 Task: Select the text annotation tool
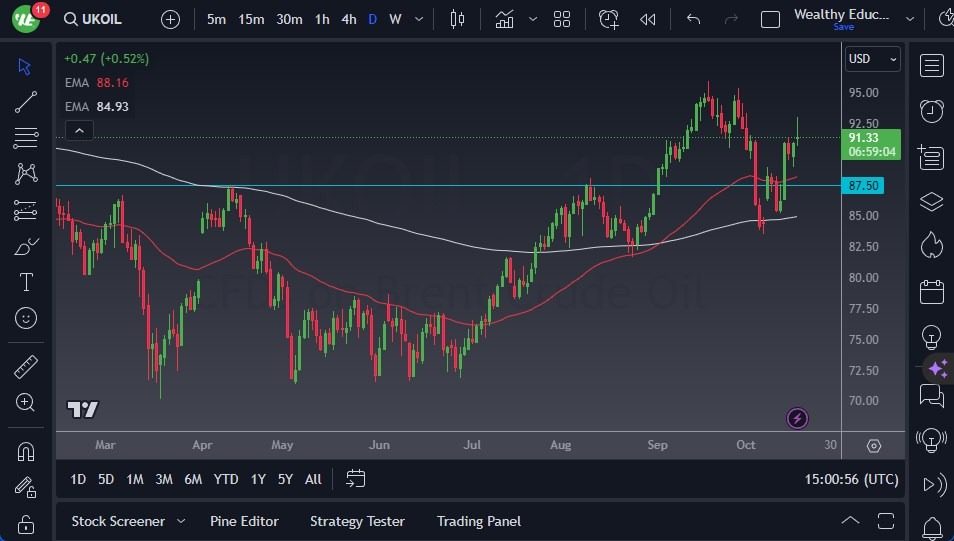[x=26, y=282]
